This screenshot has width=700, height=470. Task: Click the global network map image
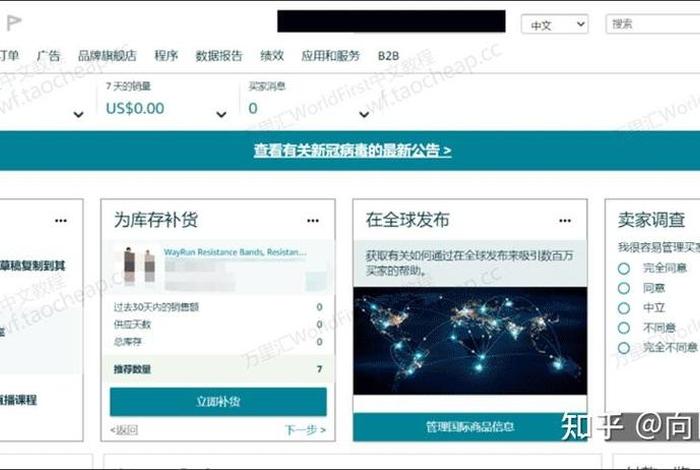point(470,341)
